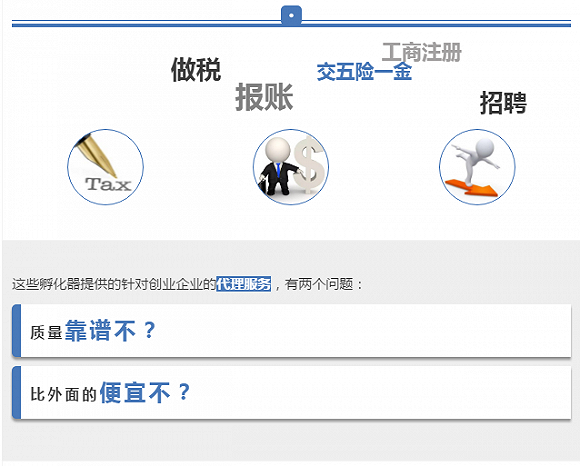Click the highlighted 代理服务 text
The image size is (580, 466).
[x=243, y=284]
